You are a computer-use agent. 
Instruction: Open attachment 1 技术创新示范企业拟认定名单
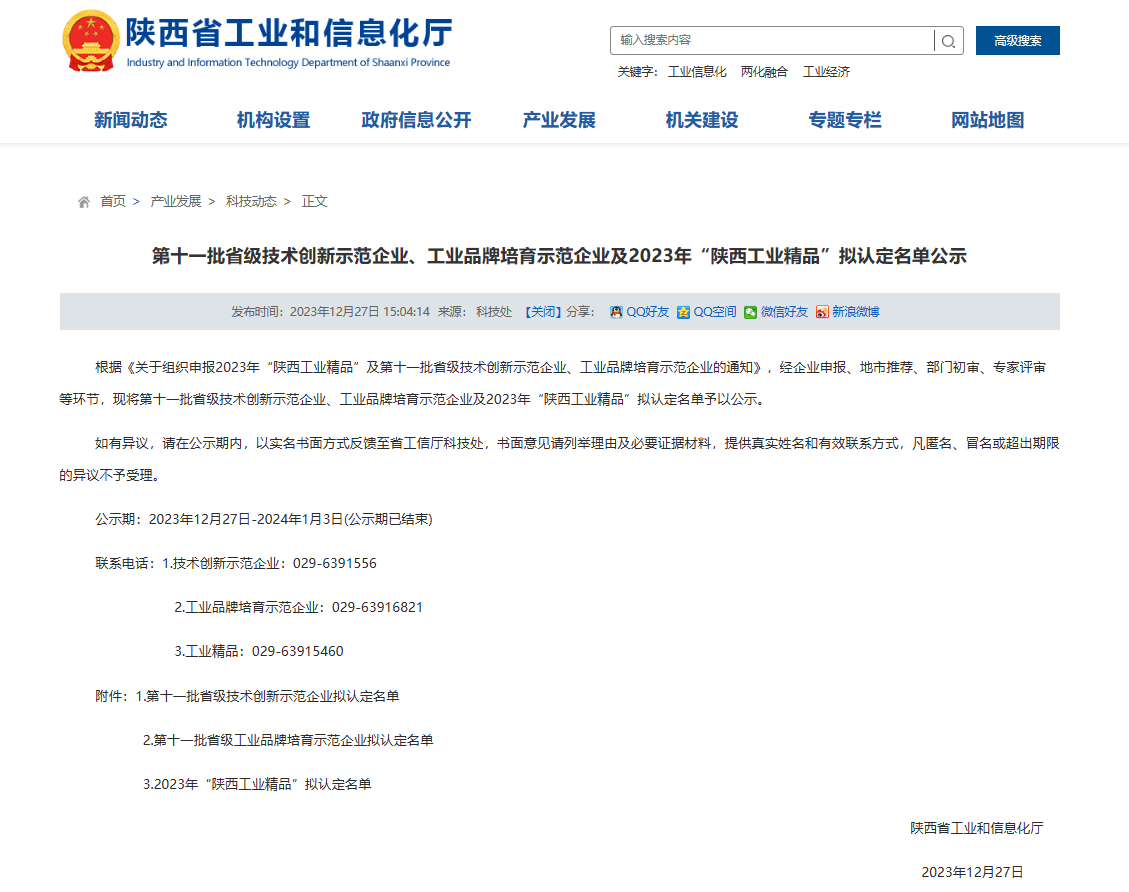tap(267, 696)
